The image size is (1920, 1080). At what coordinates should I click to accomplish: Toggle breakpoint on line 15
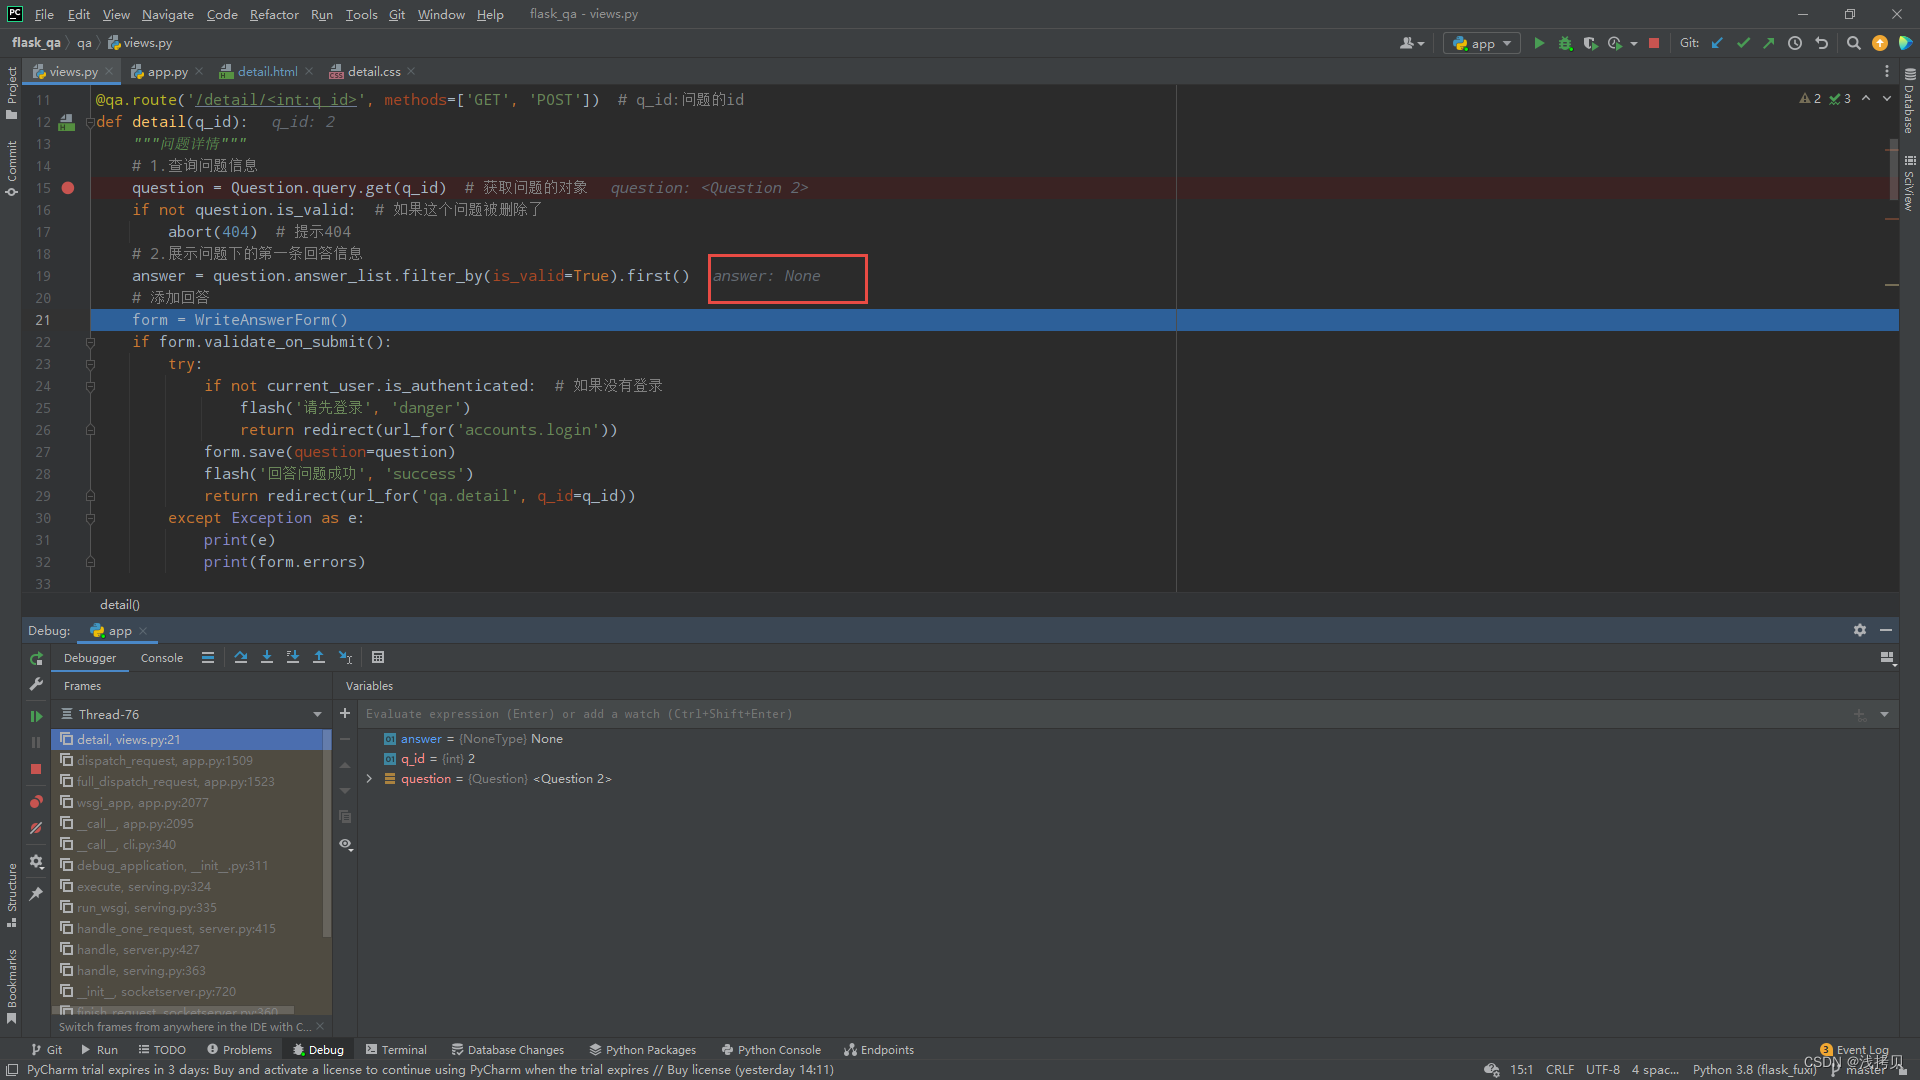[x=68, y=188]
